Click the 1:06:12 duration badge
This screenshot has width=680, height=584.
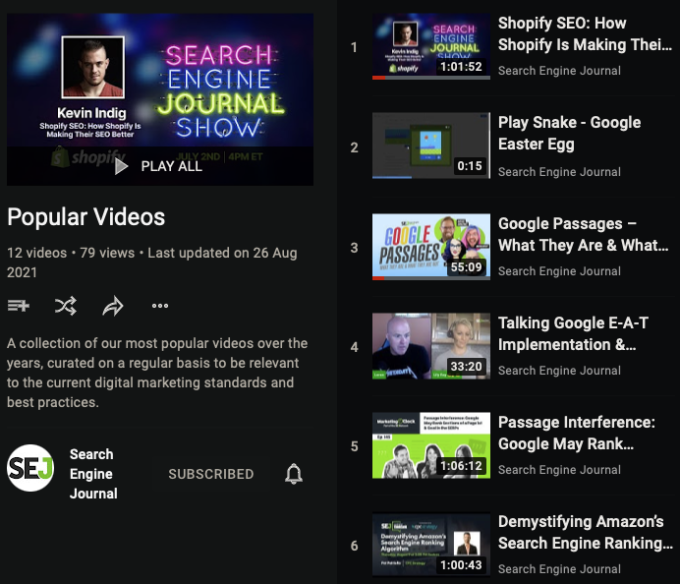point(461,466)
